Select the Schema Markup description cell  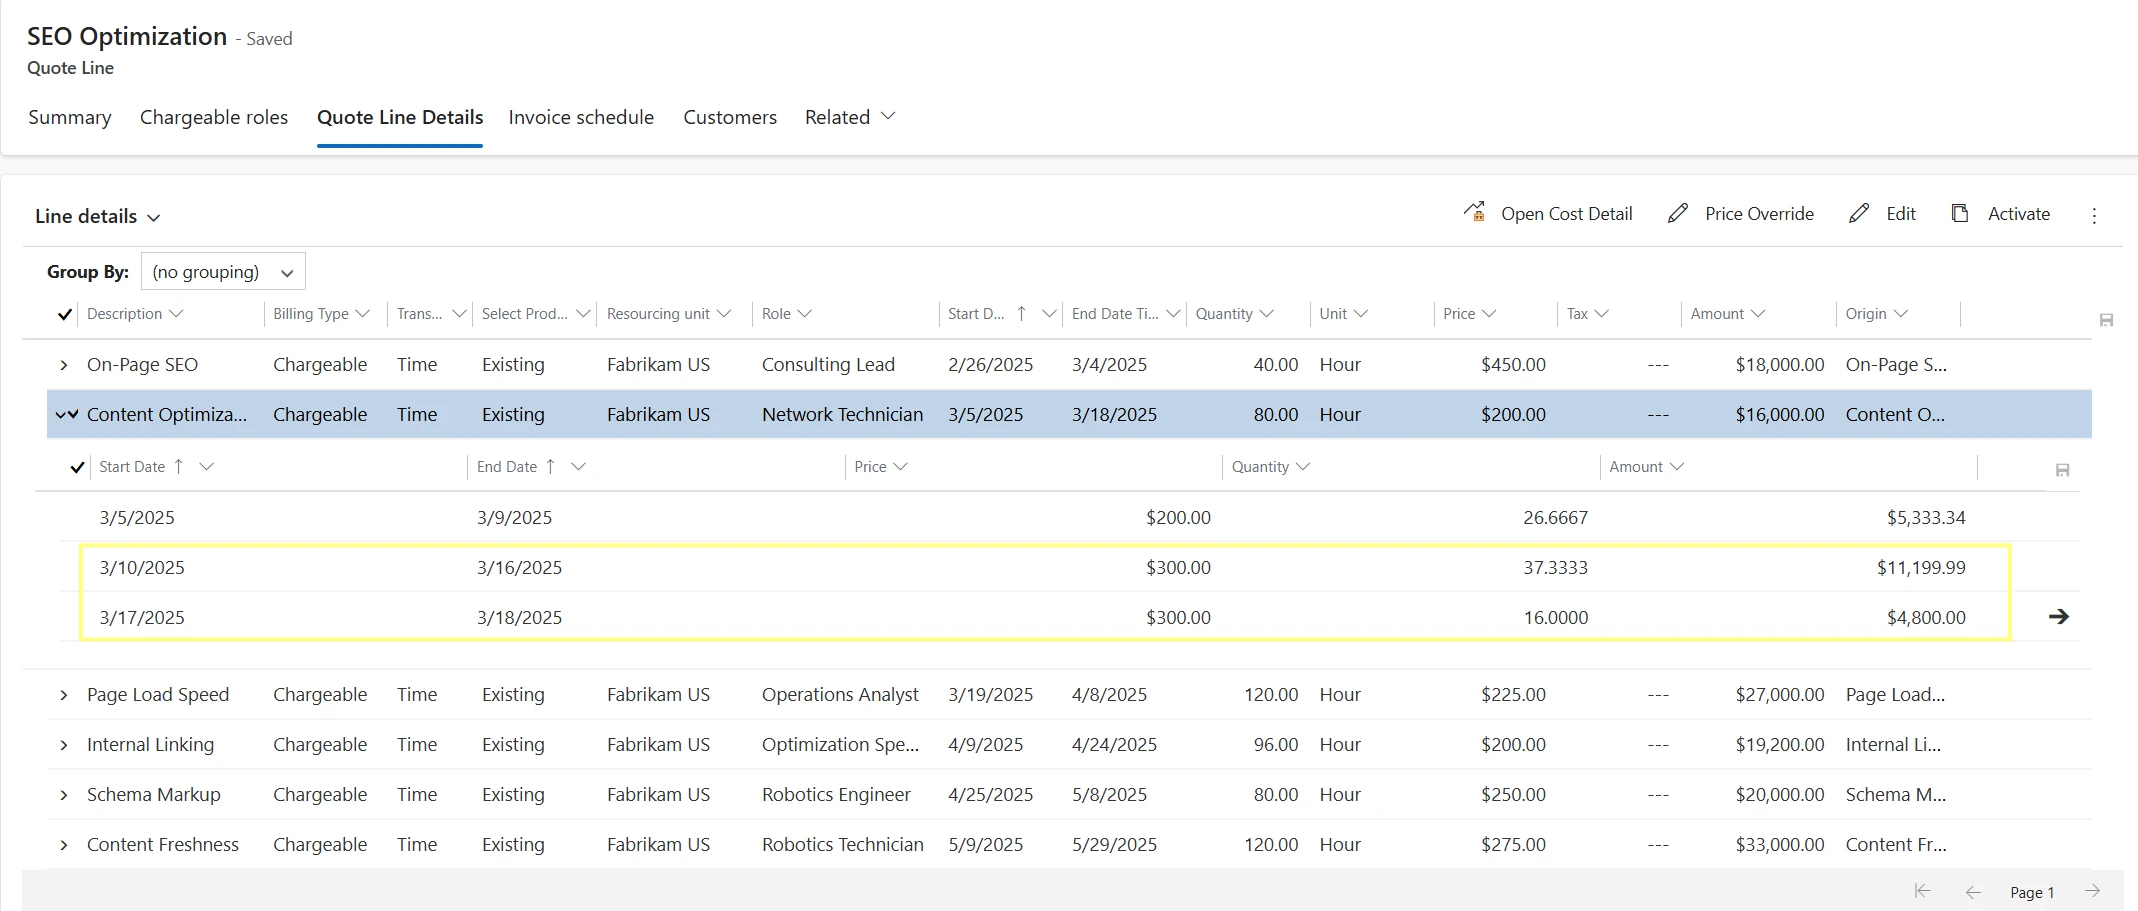(153, 795)
